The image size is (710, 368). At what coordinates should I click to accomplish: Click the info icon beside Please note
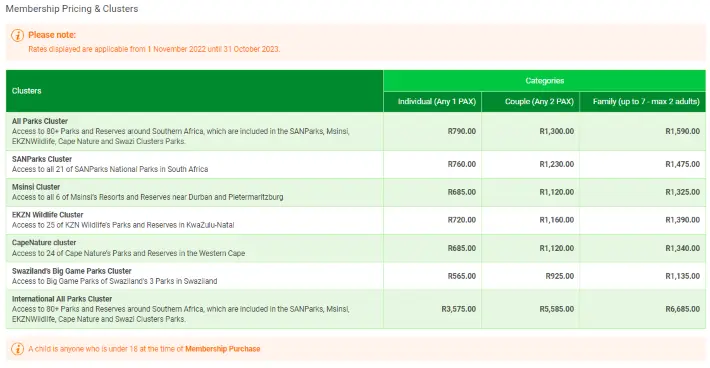coord(17,35)
